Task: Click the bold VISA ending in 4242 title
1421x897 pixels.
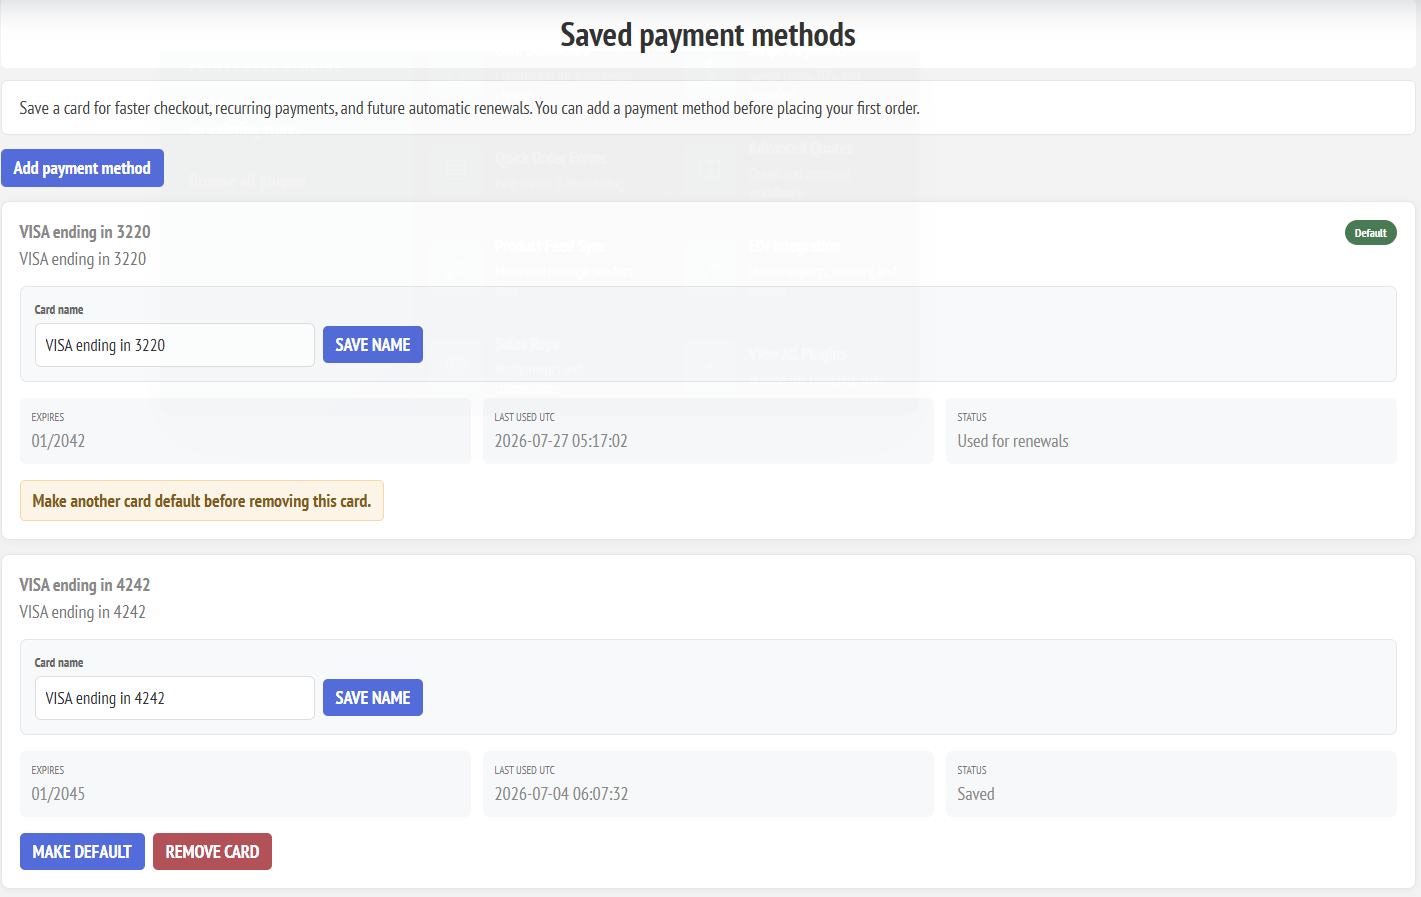Action: (x=85, y=585)
